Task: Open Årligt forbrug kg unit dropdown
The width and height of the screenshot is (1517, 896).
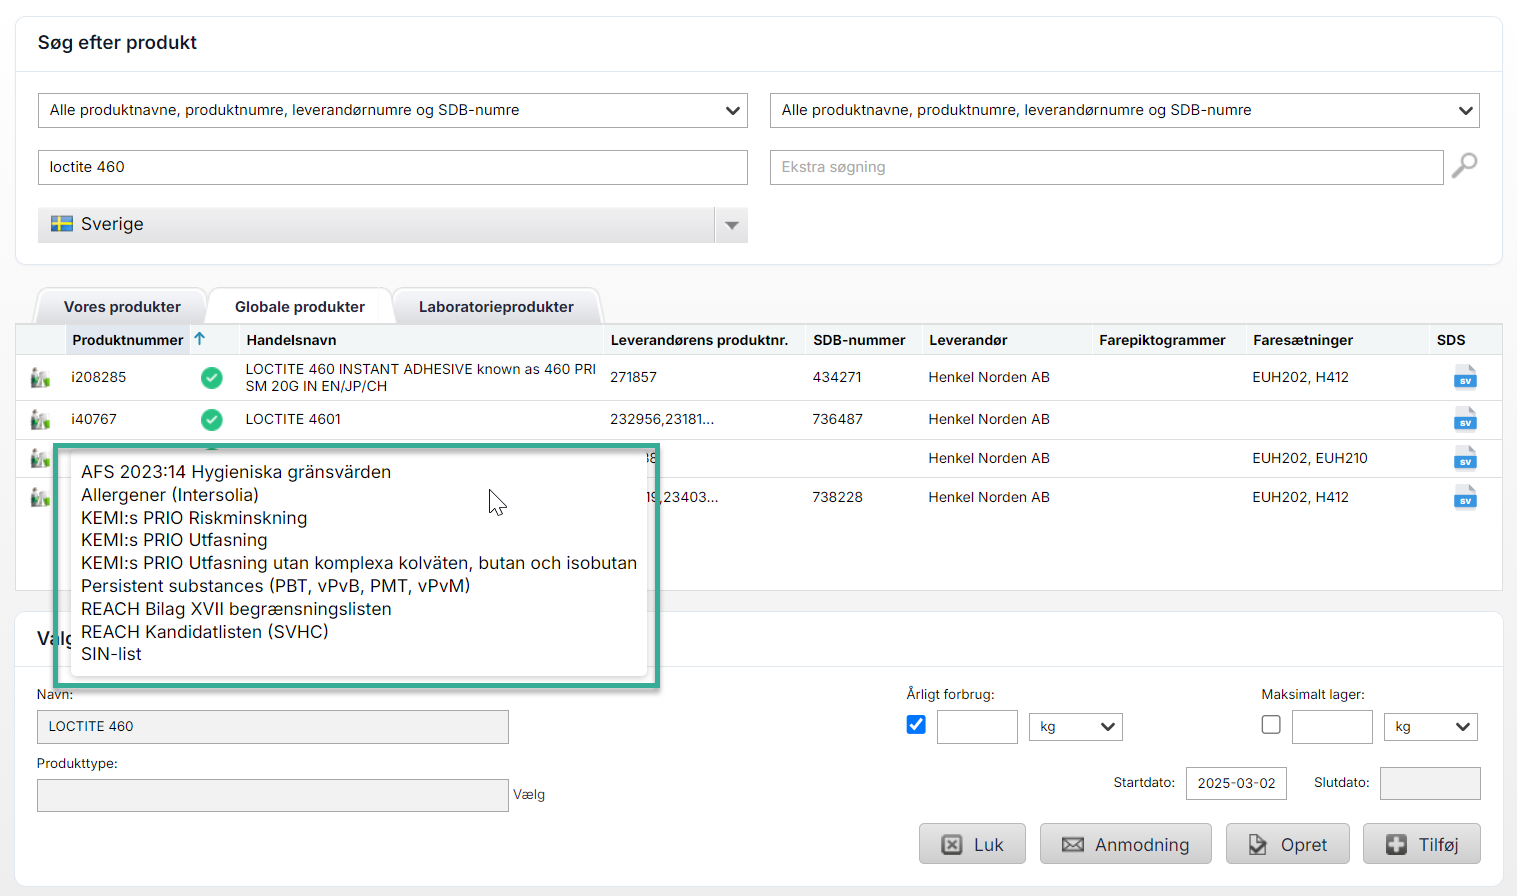Action: click(x=1076, y=727)
